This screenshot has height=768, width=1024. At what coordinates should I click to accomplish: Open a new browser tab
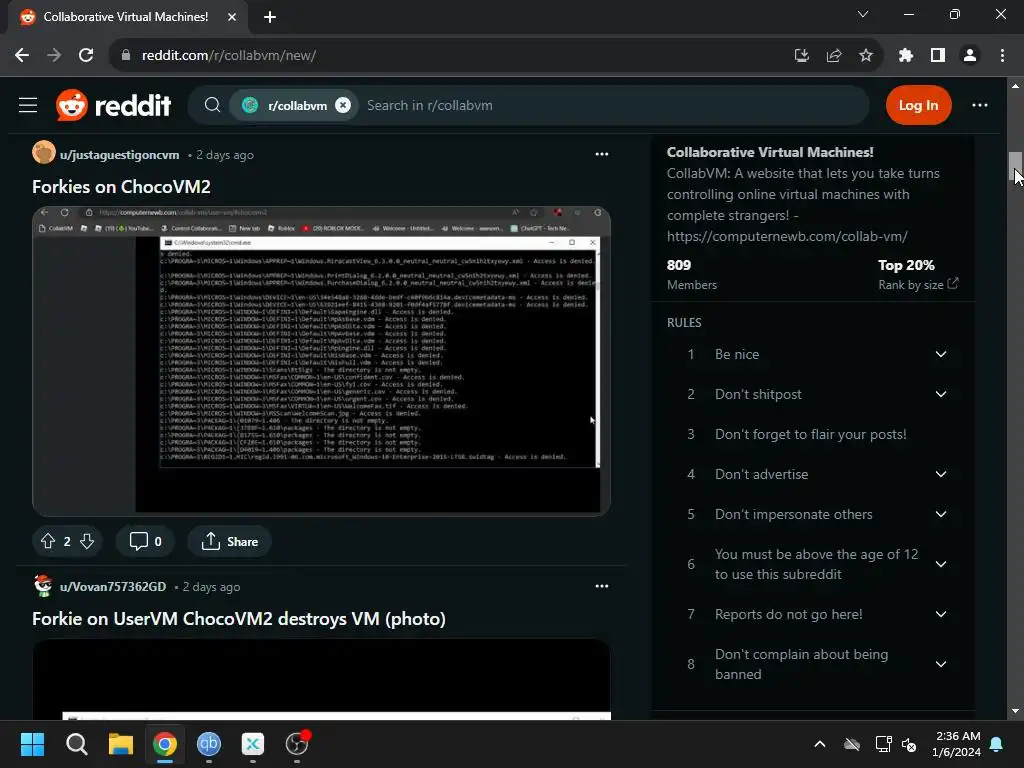(270, 17)
